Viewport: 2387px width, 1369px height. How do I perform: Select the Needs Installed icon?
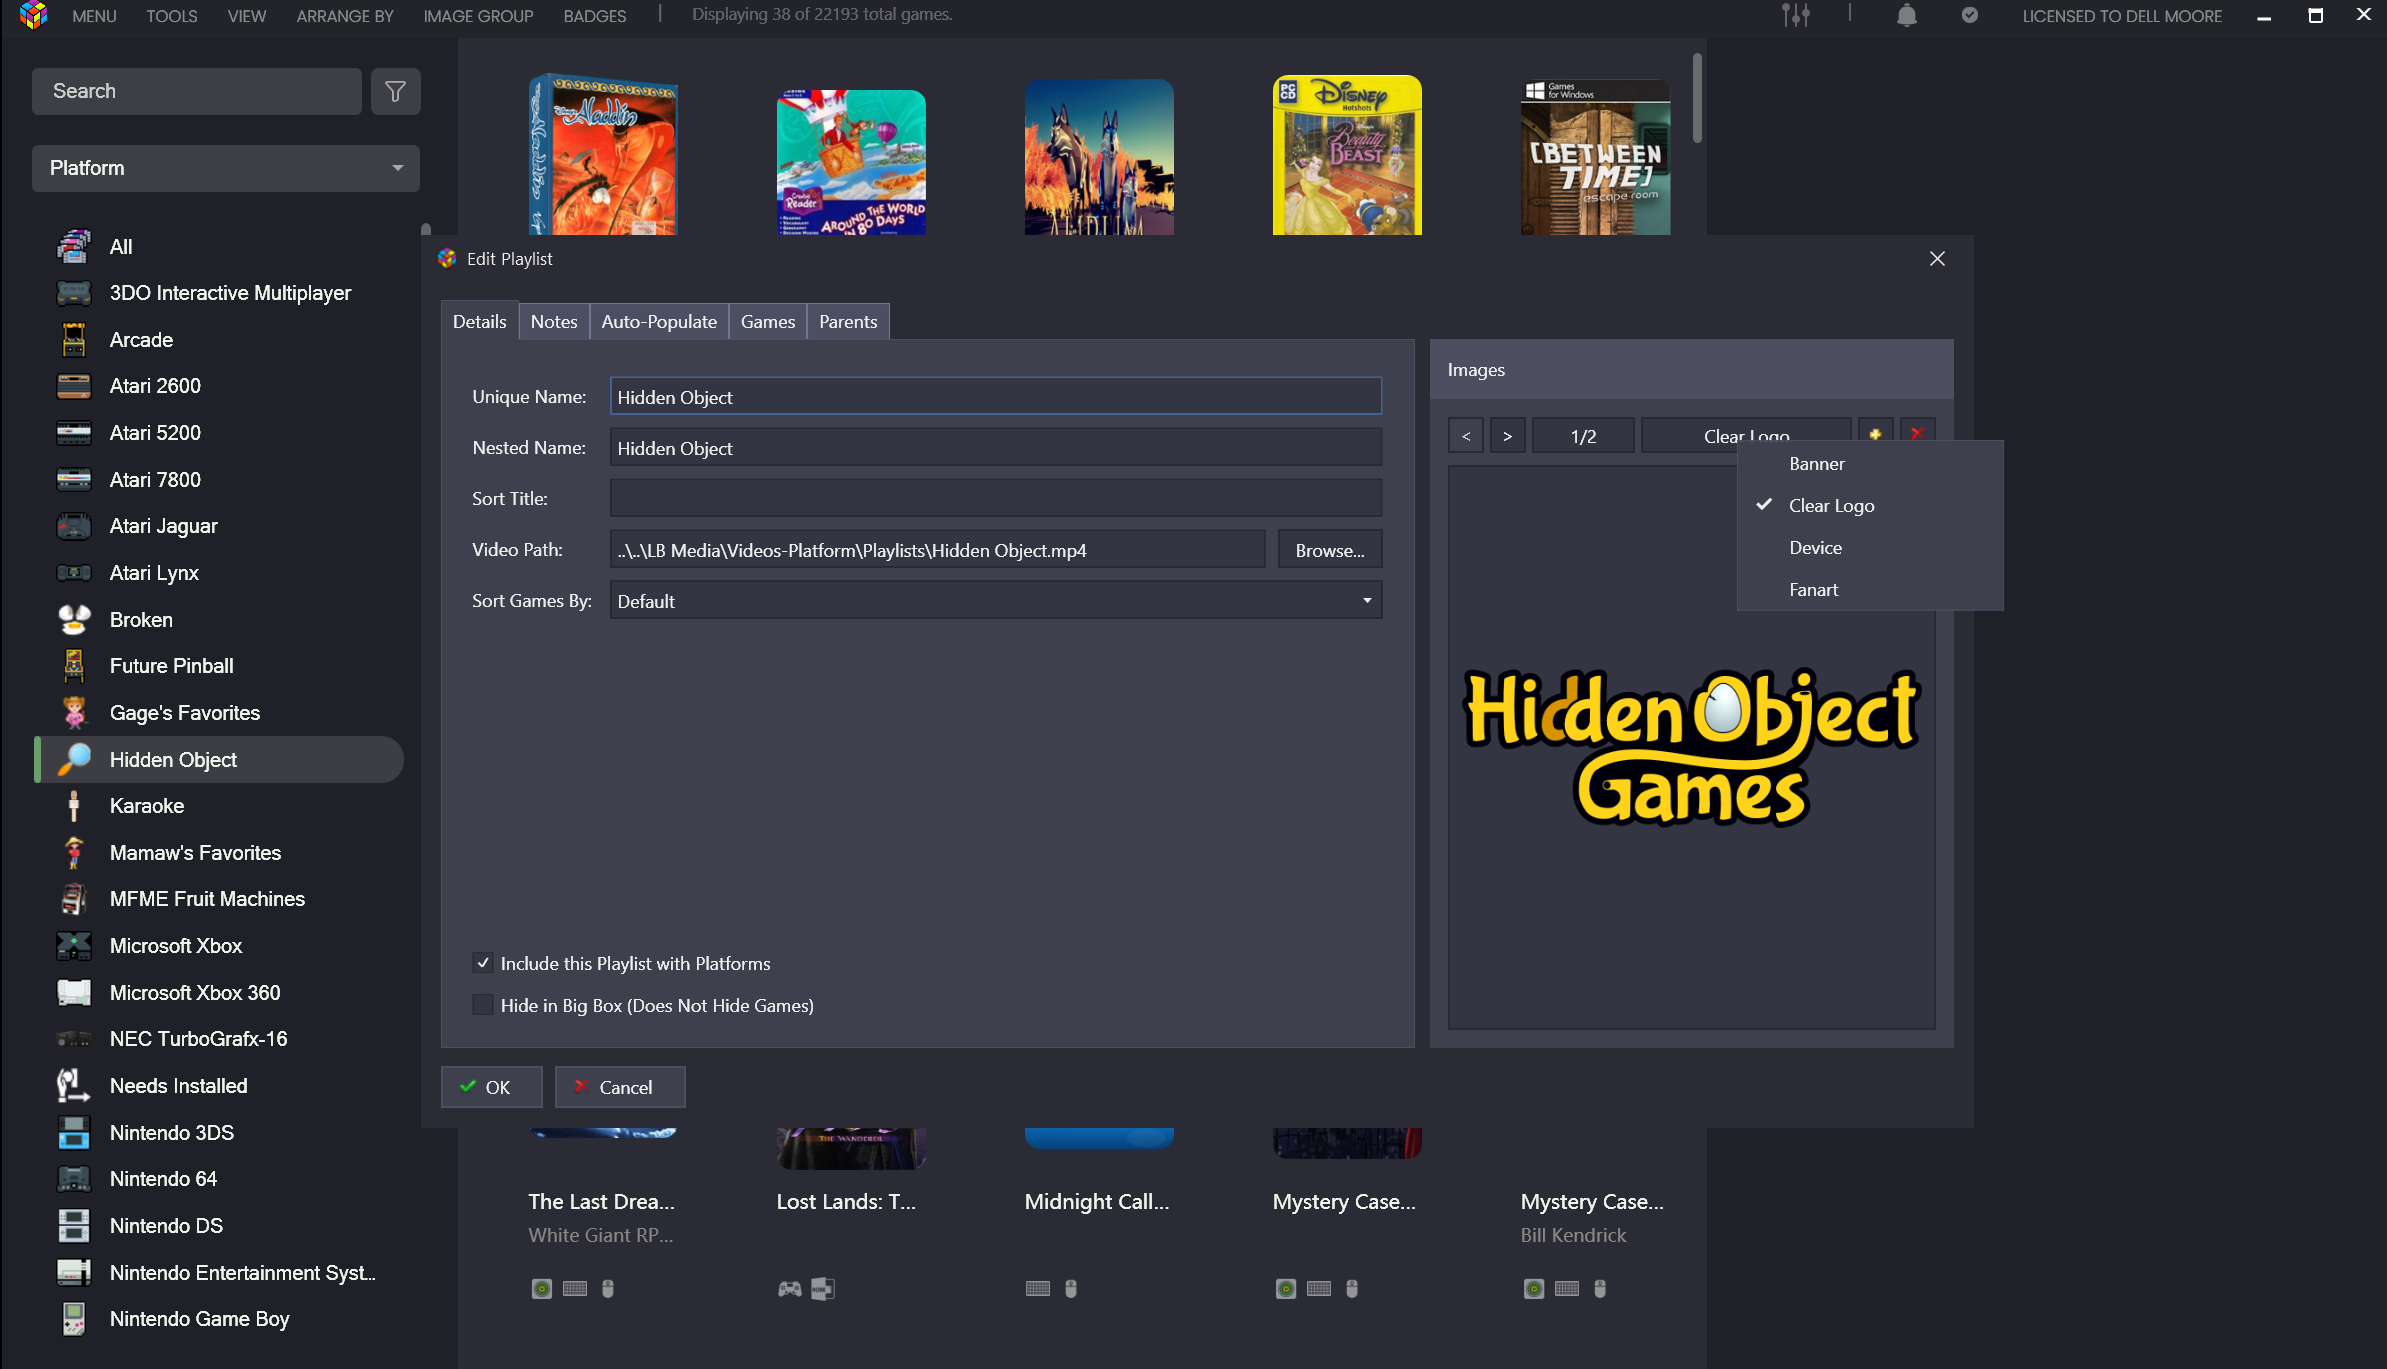coord(74,1086)
